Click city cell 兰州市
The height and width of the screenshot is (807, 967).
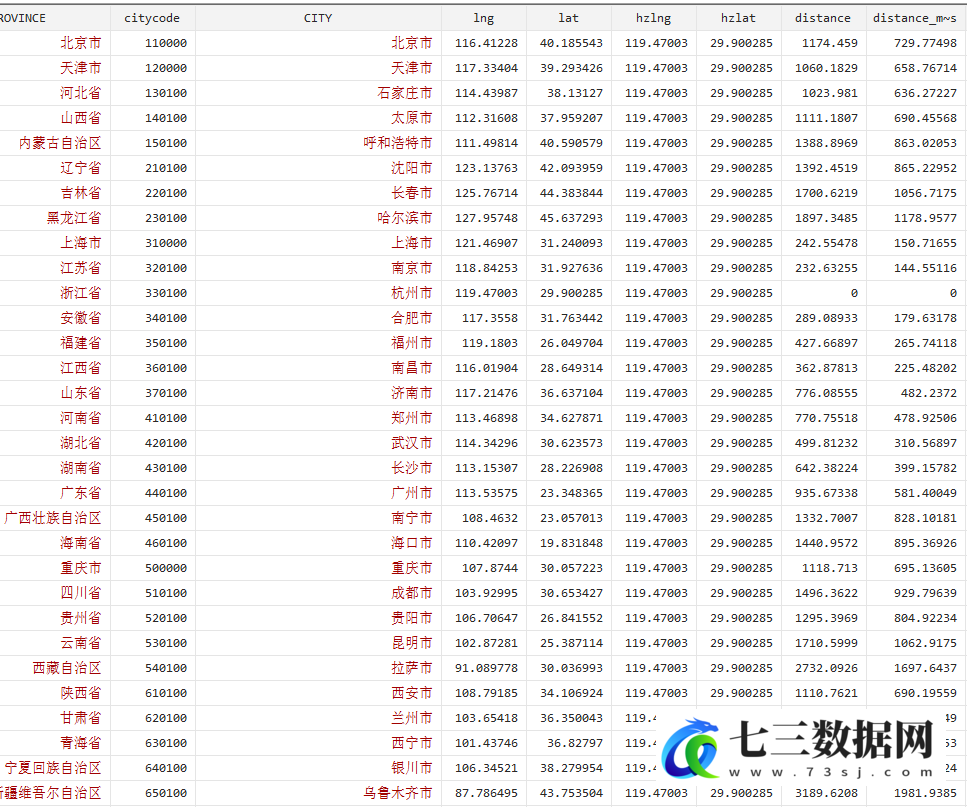[x=412, y=718]
